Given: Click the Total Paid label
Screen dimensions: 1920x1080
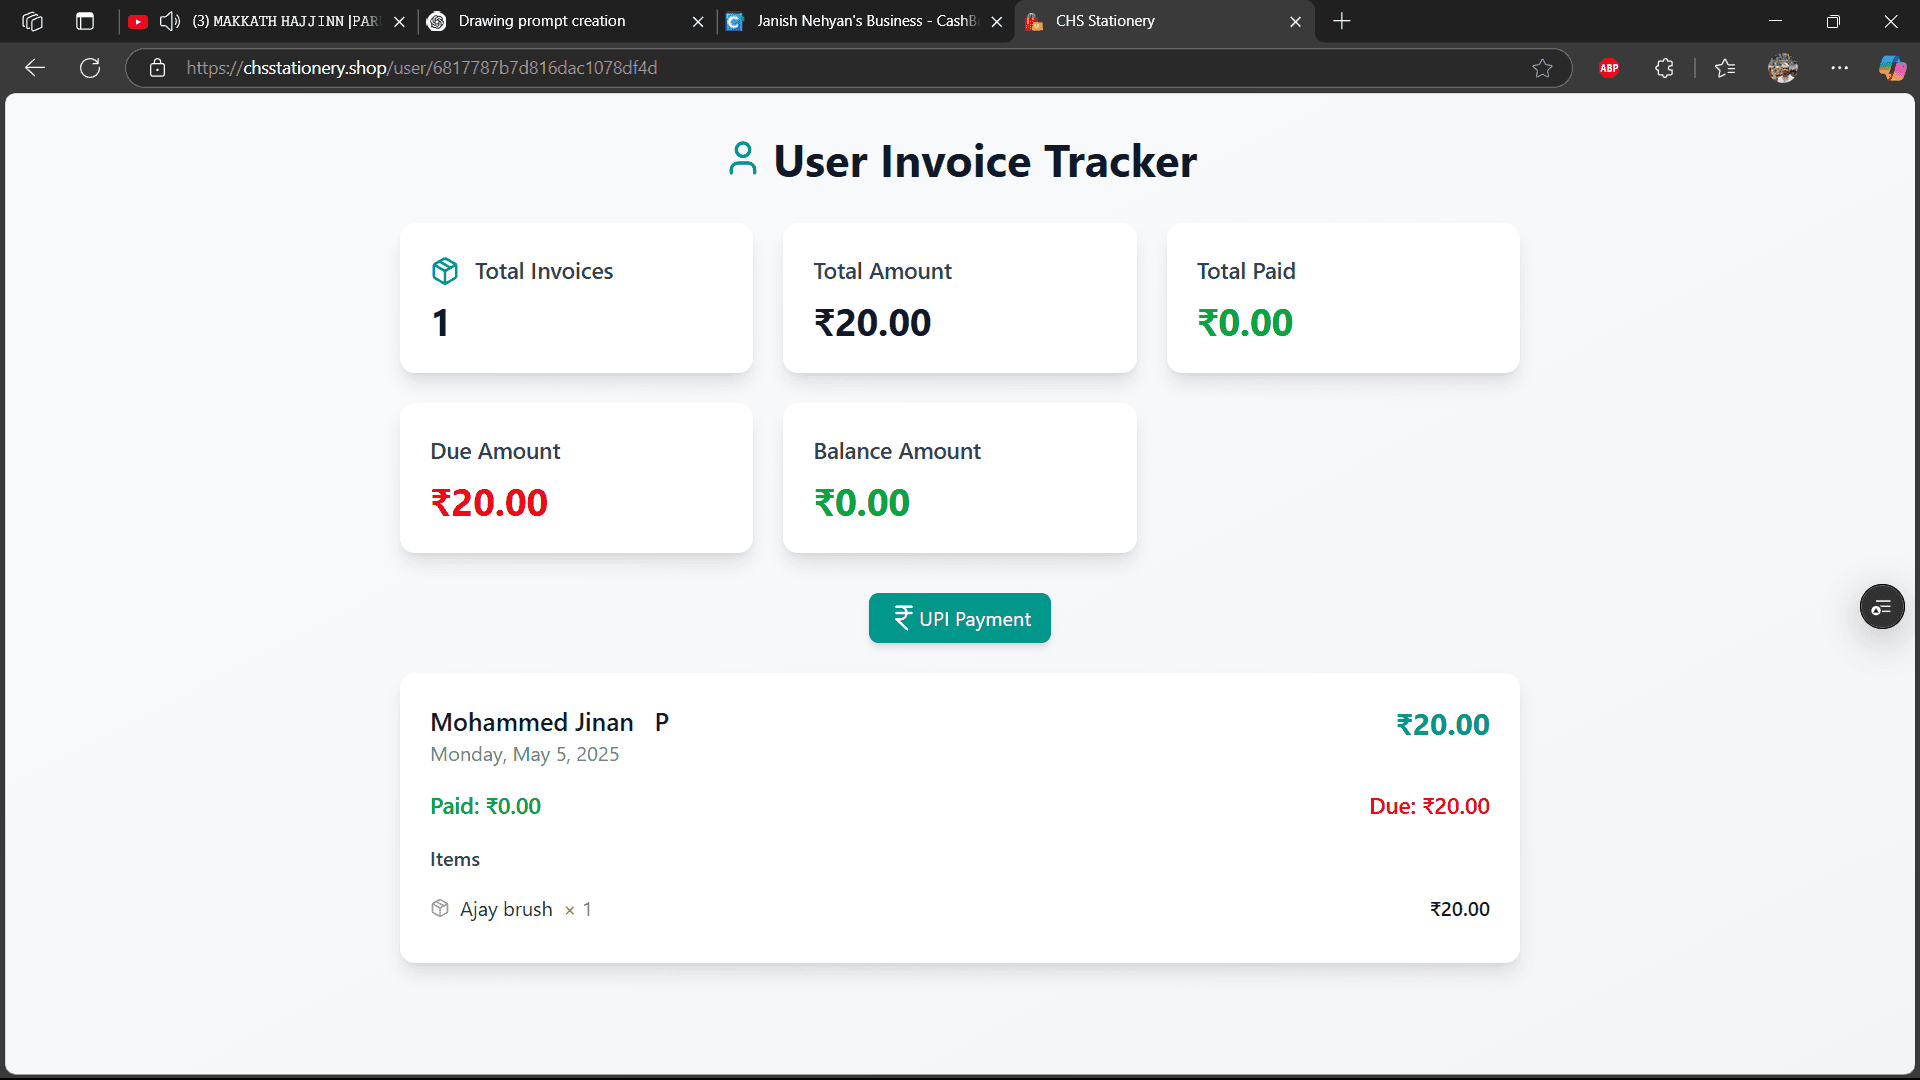Looking at the screenshot, I should (1246, 271).
